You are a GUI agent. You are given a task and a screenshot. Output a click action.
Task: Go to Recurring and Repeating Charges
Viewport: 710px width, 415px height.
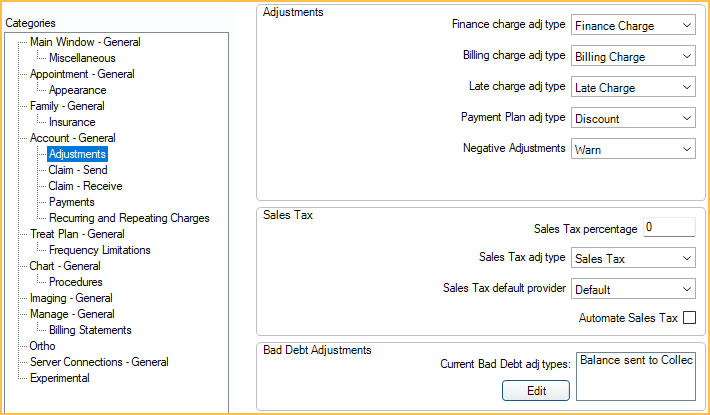pyautogui.click(x=129, y=218)
